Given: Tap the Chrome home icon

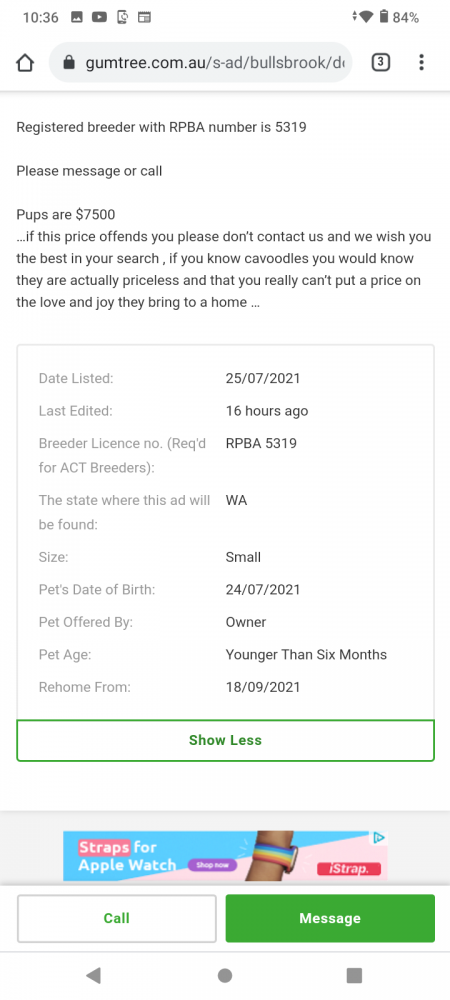Looking at the screenshot, I should (24, 62).
